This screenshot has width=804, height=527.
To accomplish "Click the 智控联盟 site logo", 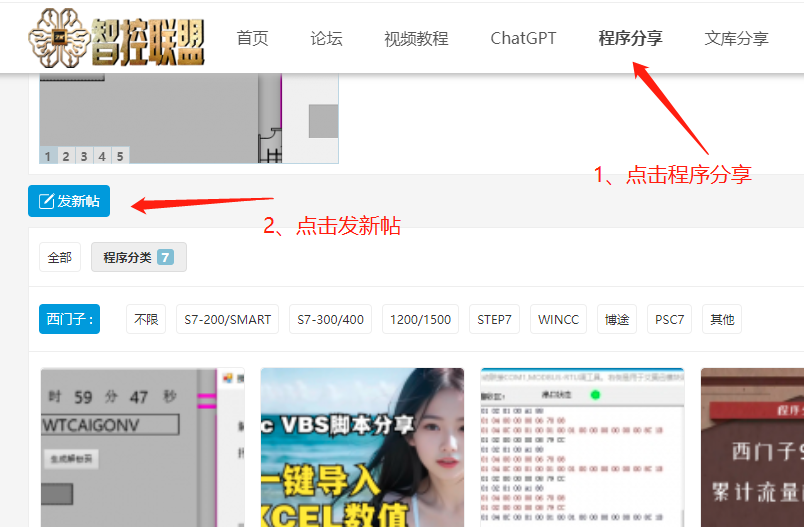I will [116, 39].
